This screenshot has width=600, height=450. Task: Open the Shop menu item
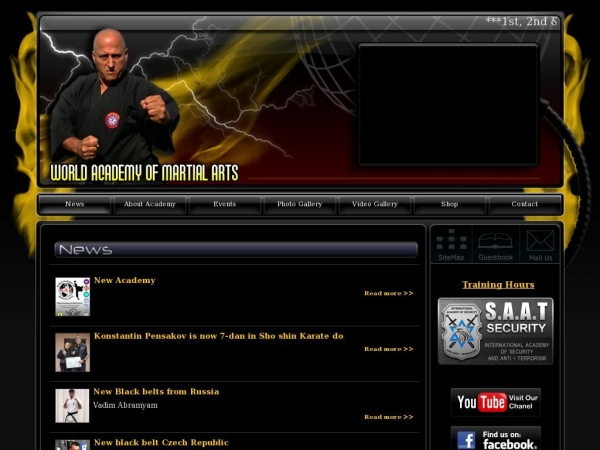450,204
